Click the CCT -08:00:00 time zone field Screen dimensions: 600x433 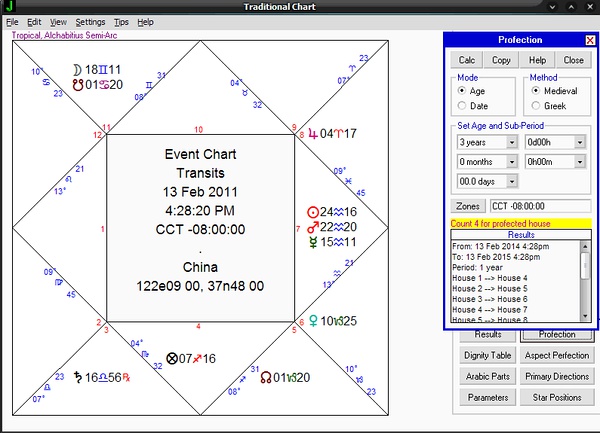pyautogui.click(x=541, y=206)
